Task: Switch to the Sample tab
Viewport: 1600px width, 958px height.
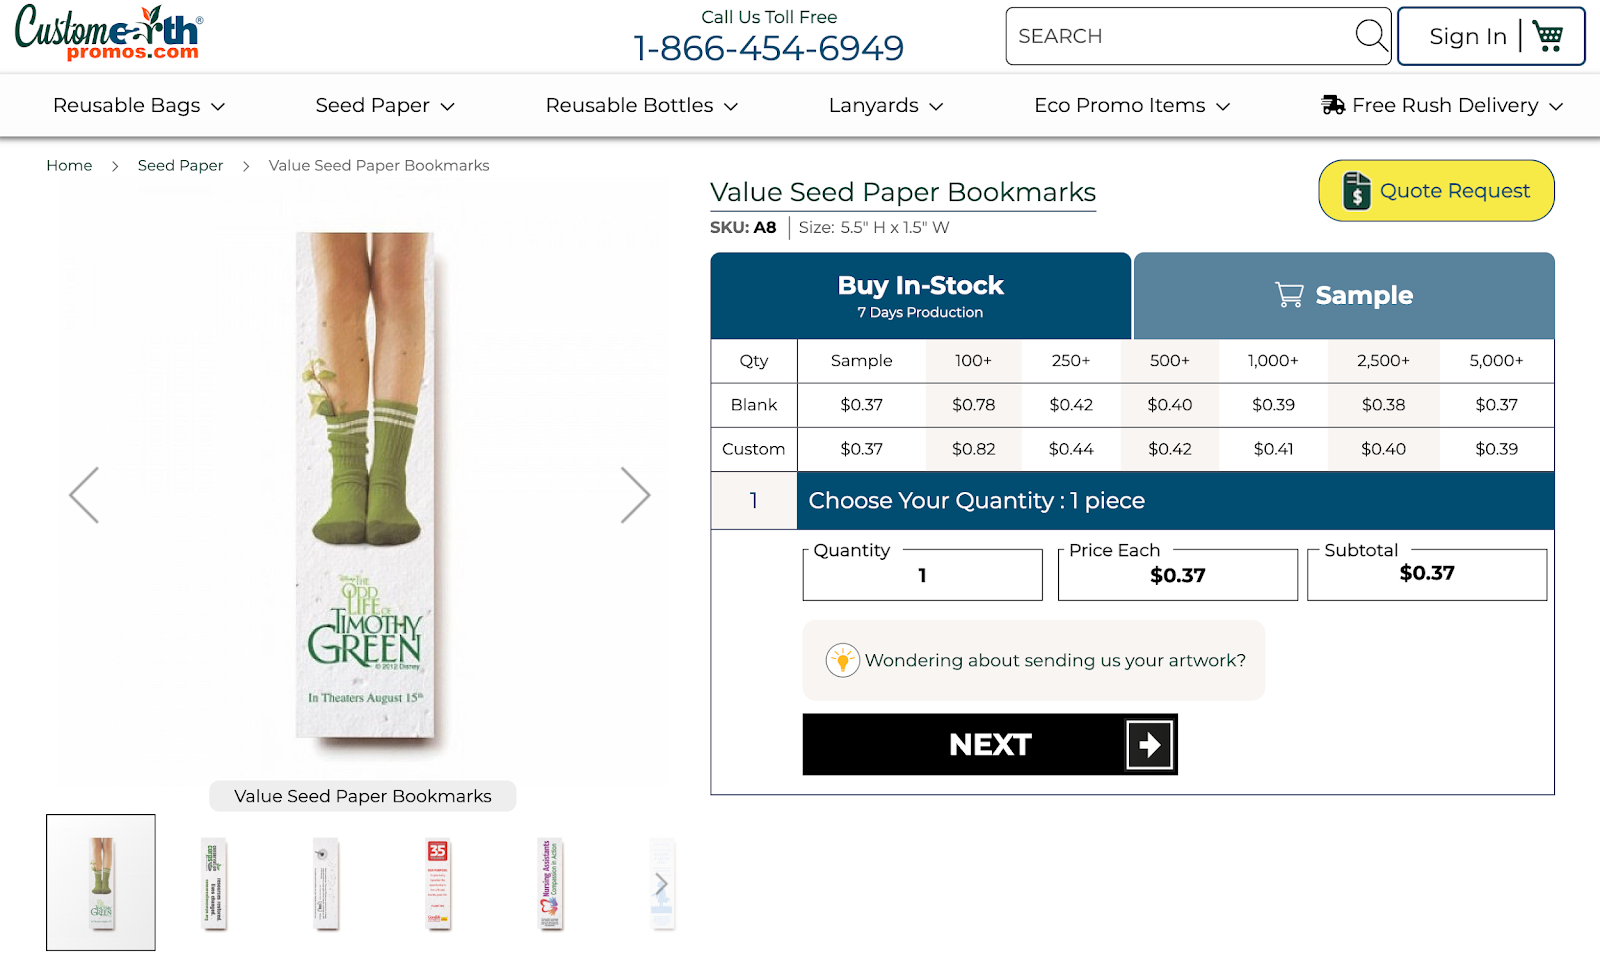Action: pyautogui.click(x=1344, y=295)
